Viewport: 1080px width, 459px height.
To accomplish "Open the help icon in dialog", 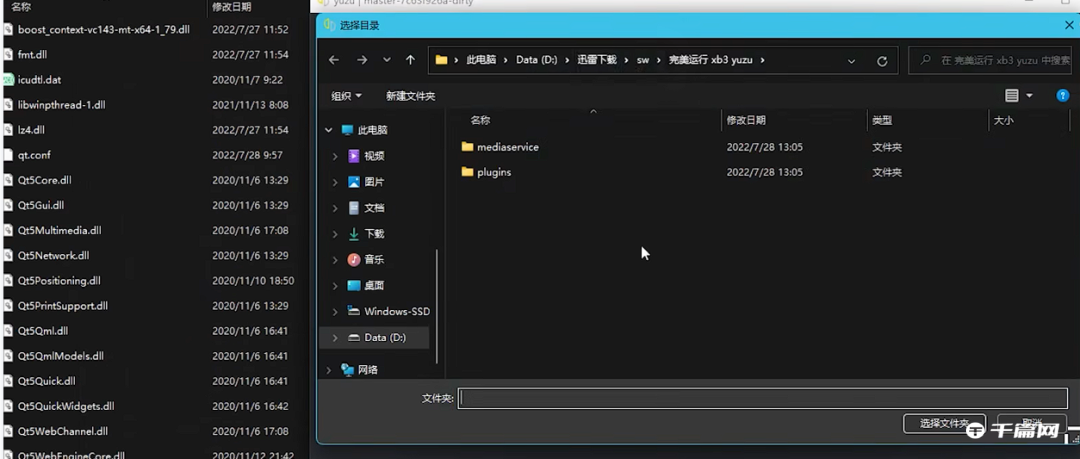I will [1063, 96].
